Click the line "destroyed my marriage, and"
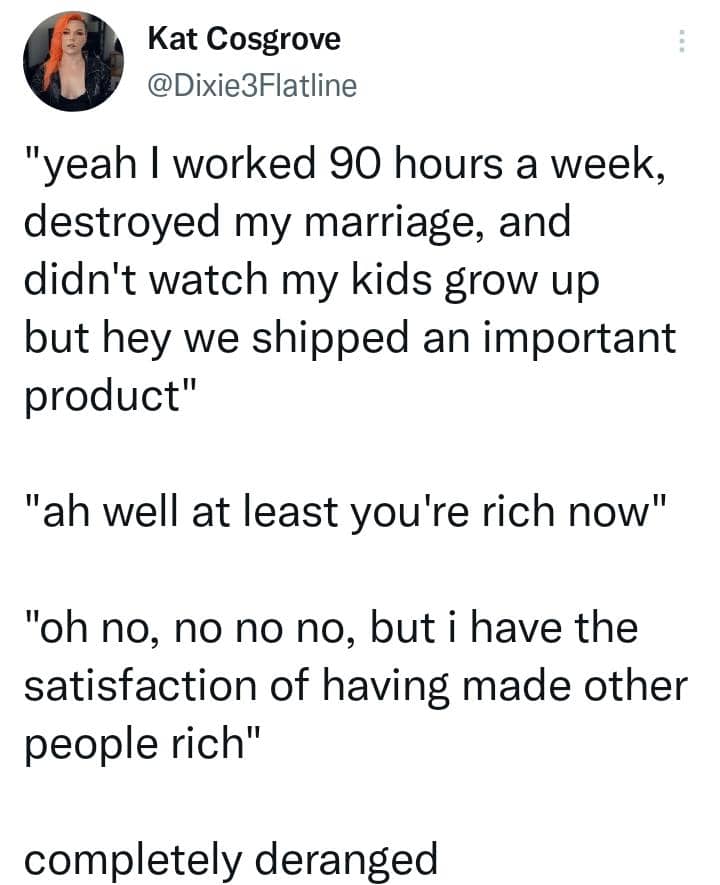Screen dimensions: 720x885 coord(297,220)
